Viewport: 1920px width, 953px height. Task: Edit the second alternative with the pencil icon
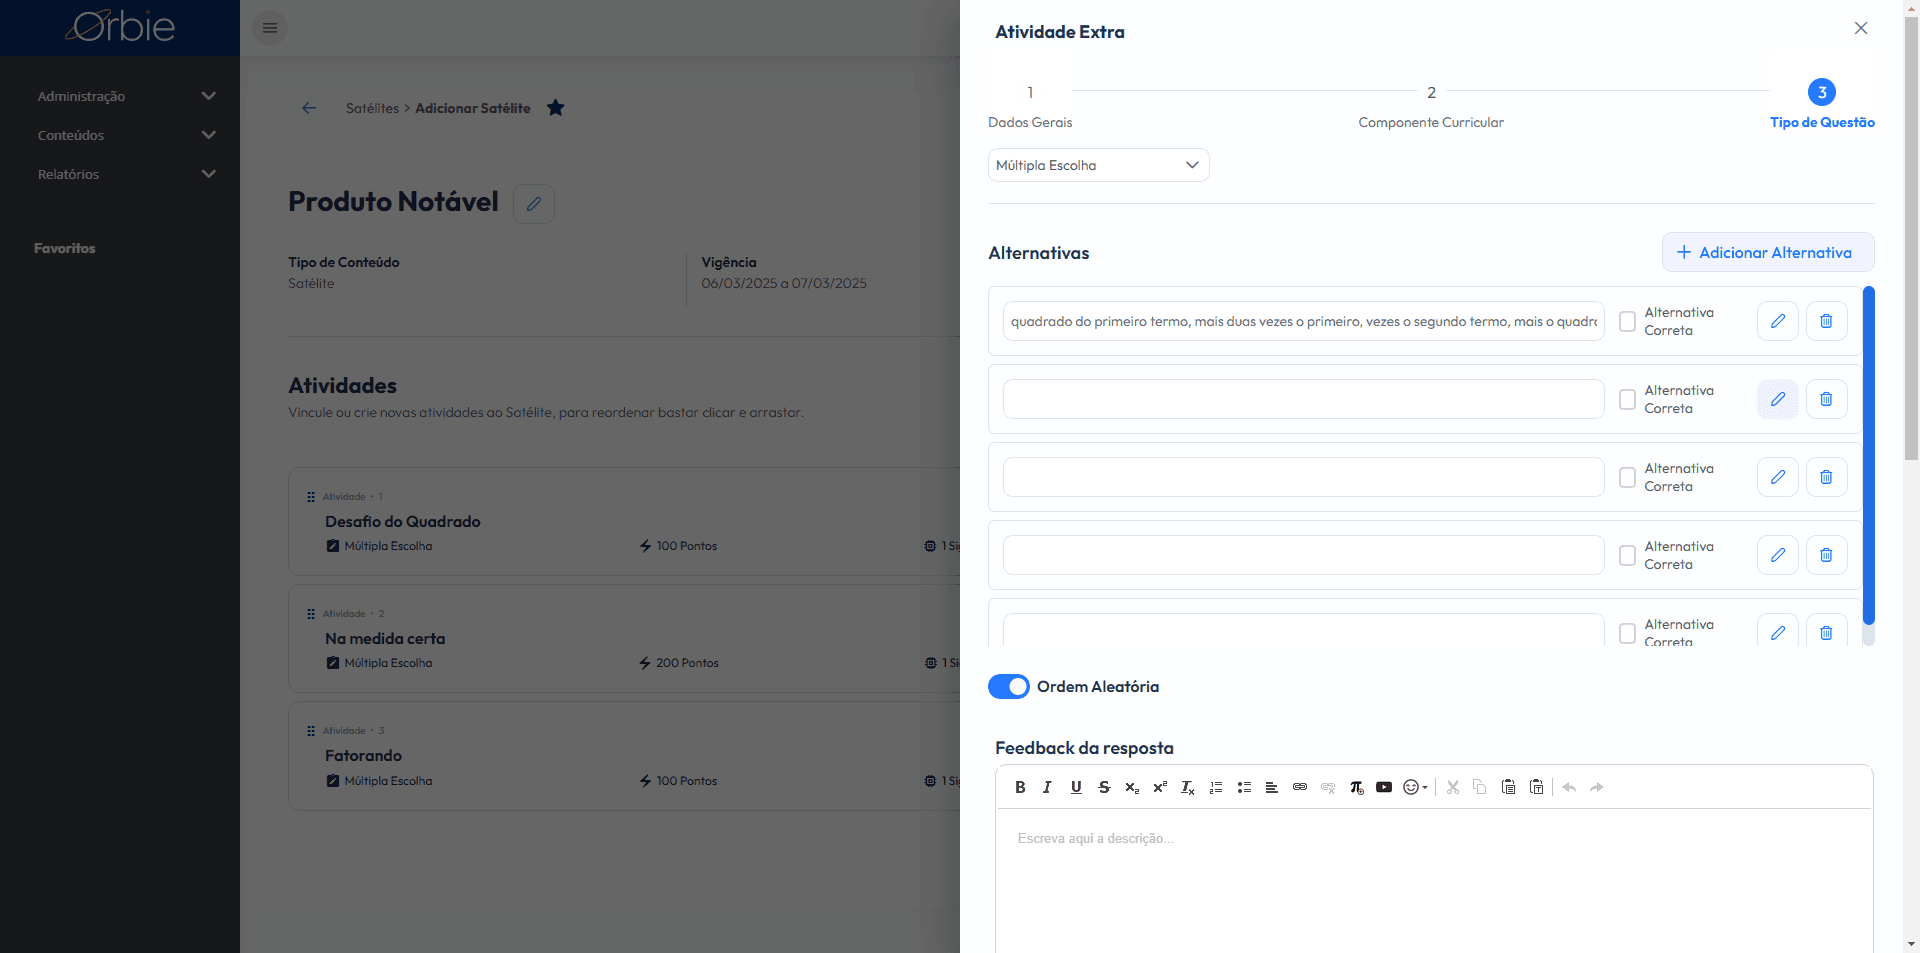[x=1778, y=399]
